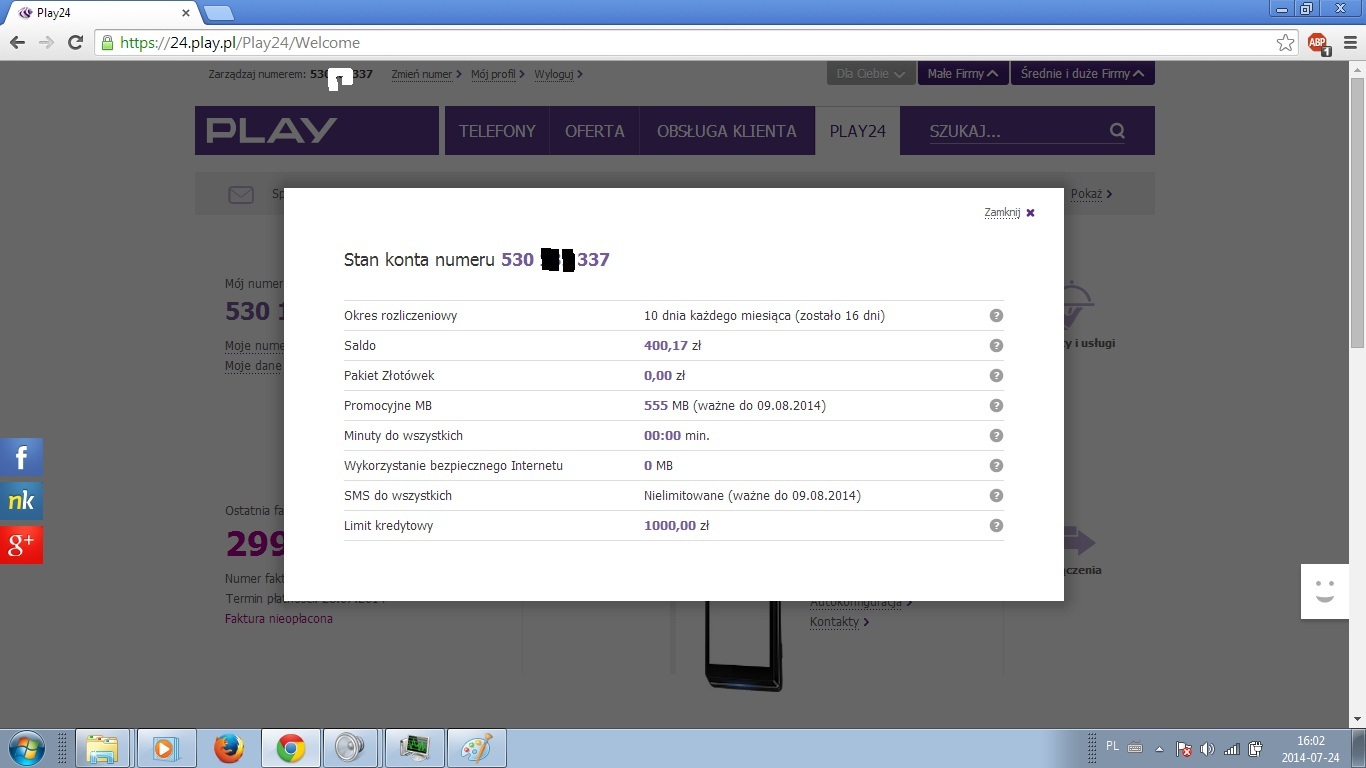Click Okres rozliczeniowy 10 dnia value
1366x768 pixels.
764,315
